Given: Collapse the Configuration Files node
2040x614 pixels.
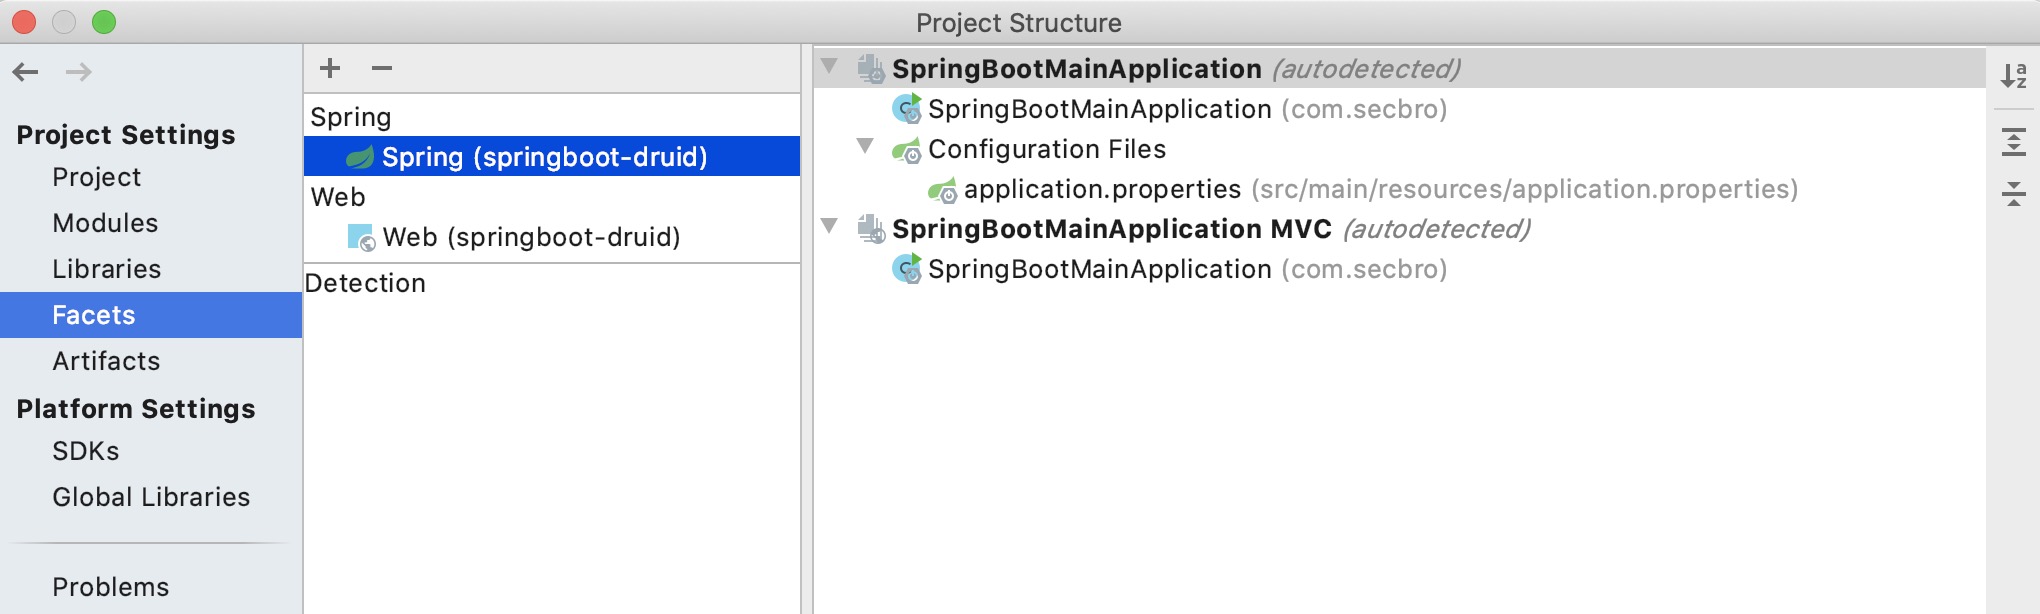Looking at the screenshot, I should [x=865, y=147].
